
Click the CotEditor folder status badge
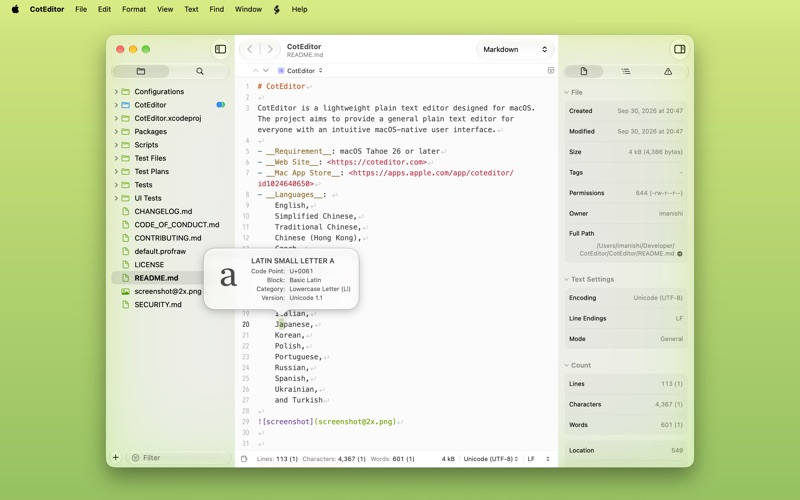220,105
